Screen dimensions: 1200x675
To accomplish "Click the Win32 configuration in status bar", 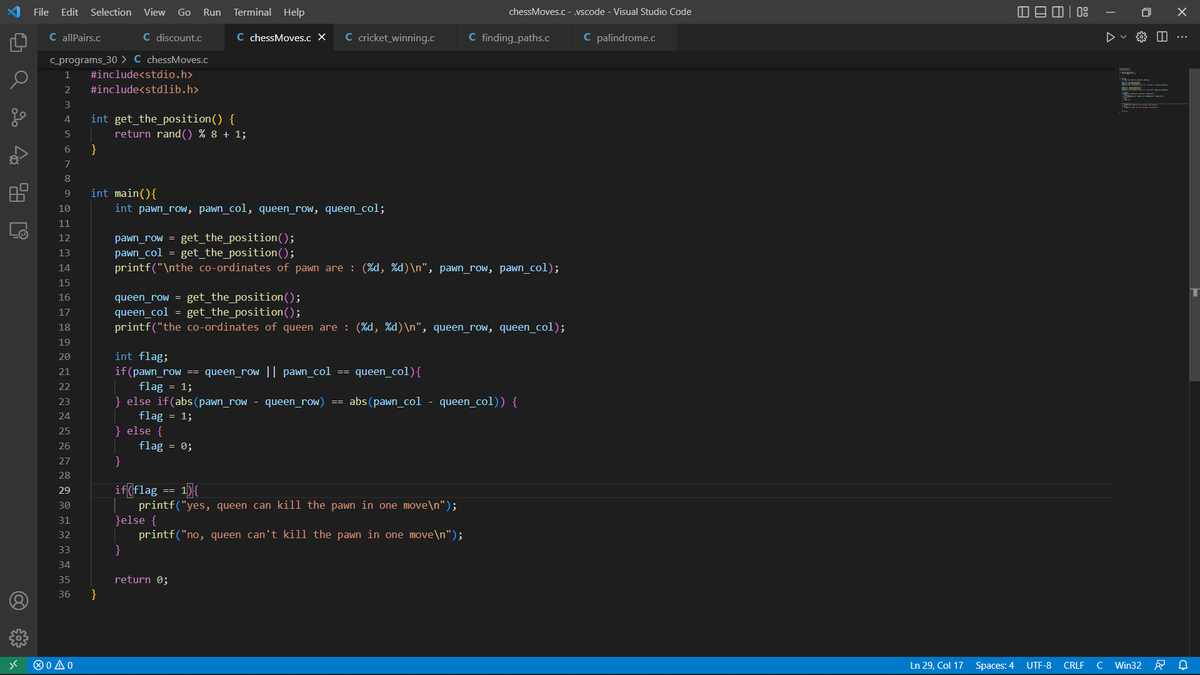I will pyautogui.click(x=1128, y=665).
